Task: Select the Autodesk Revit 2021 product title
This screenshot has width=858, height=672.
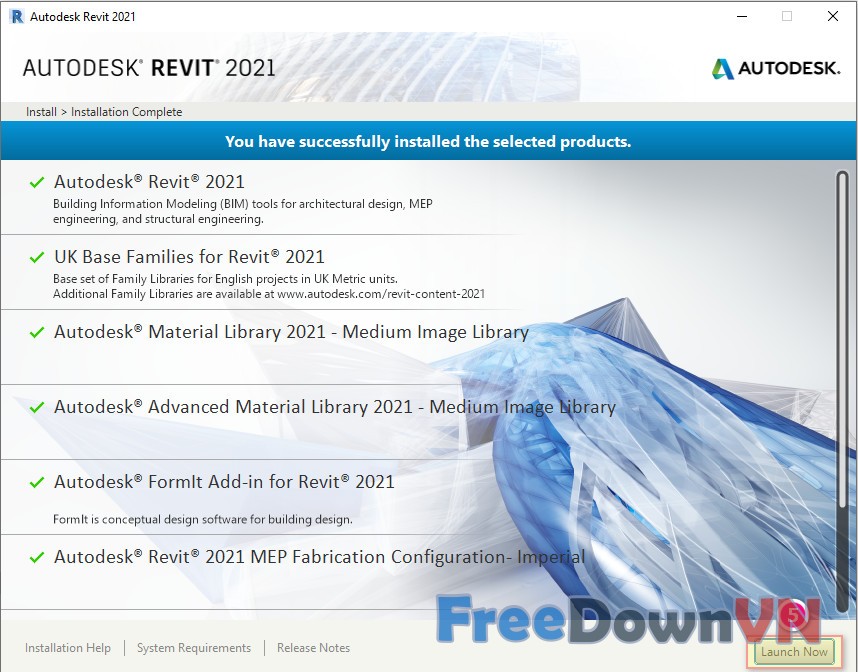Action: point(149,182)
